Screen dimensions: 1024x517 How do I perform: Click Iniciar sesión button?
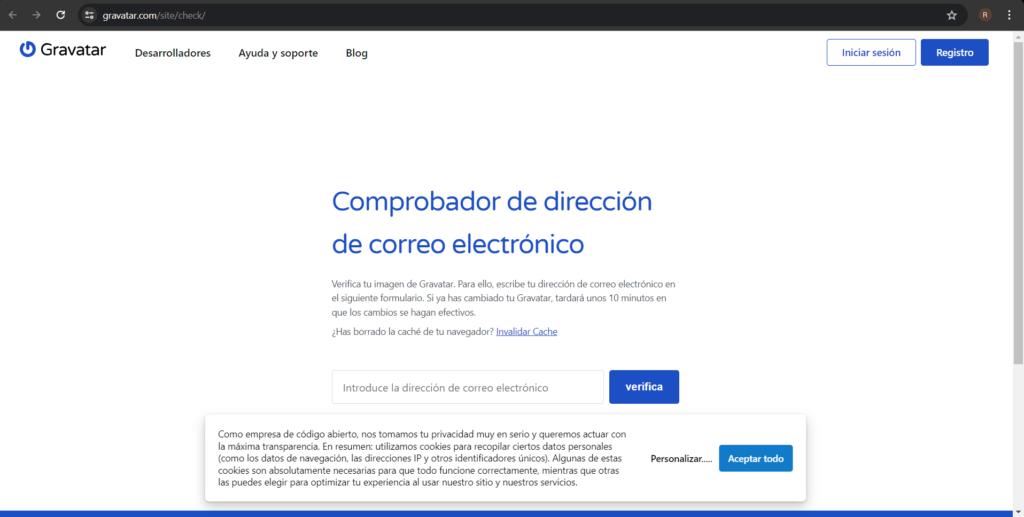coord(871,52)
